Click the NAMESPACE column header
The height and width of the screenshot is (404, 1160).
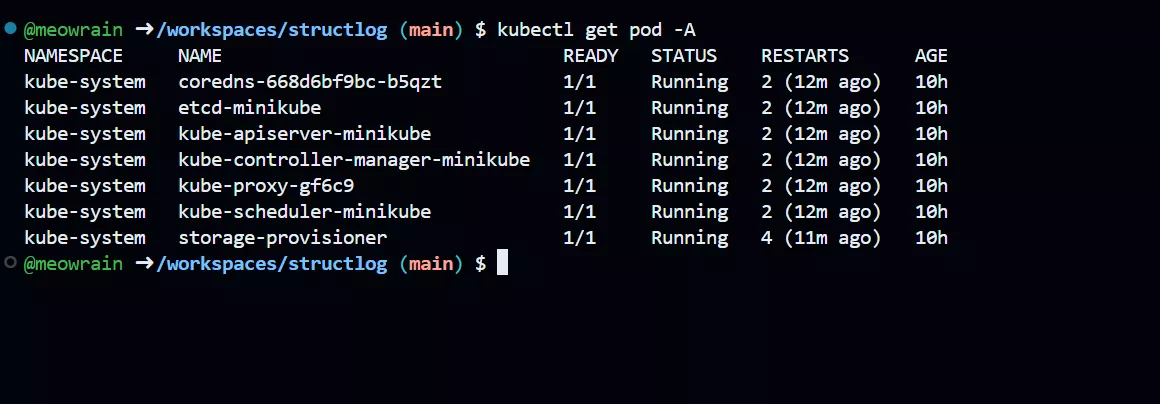tap(73, 56)
